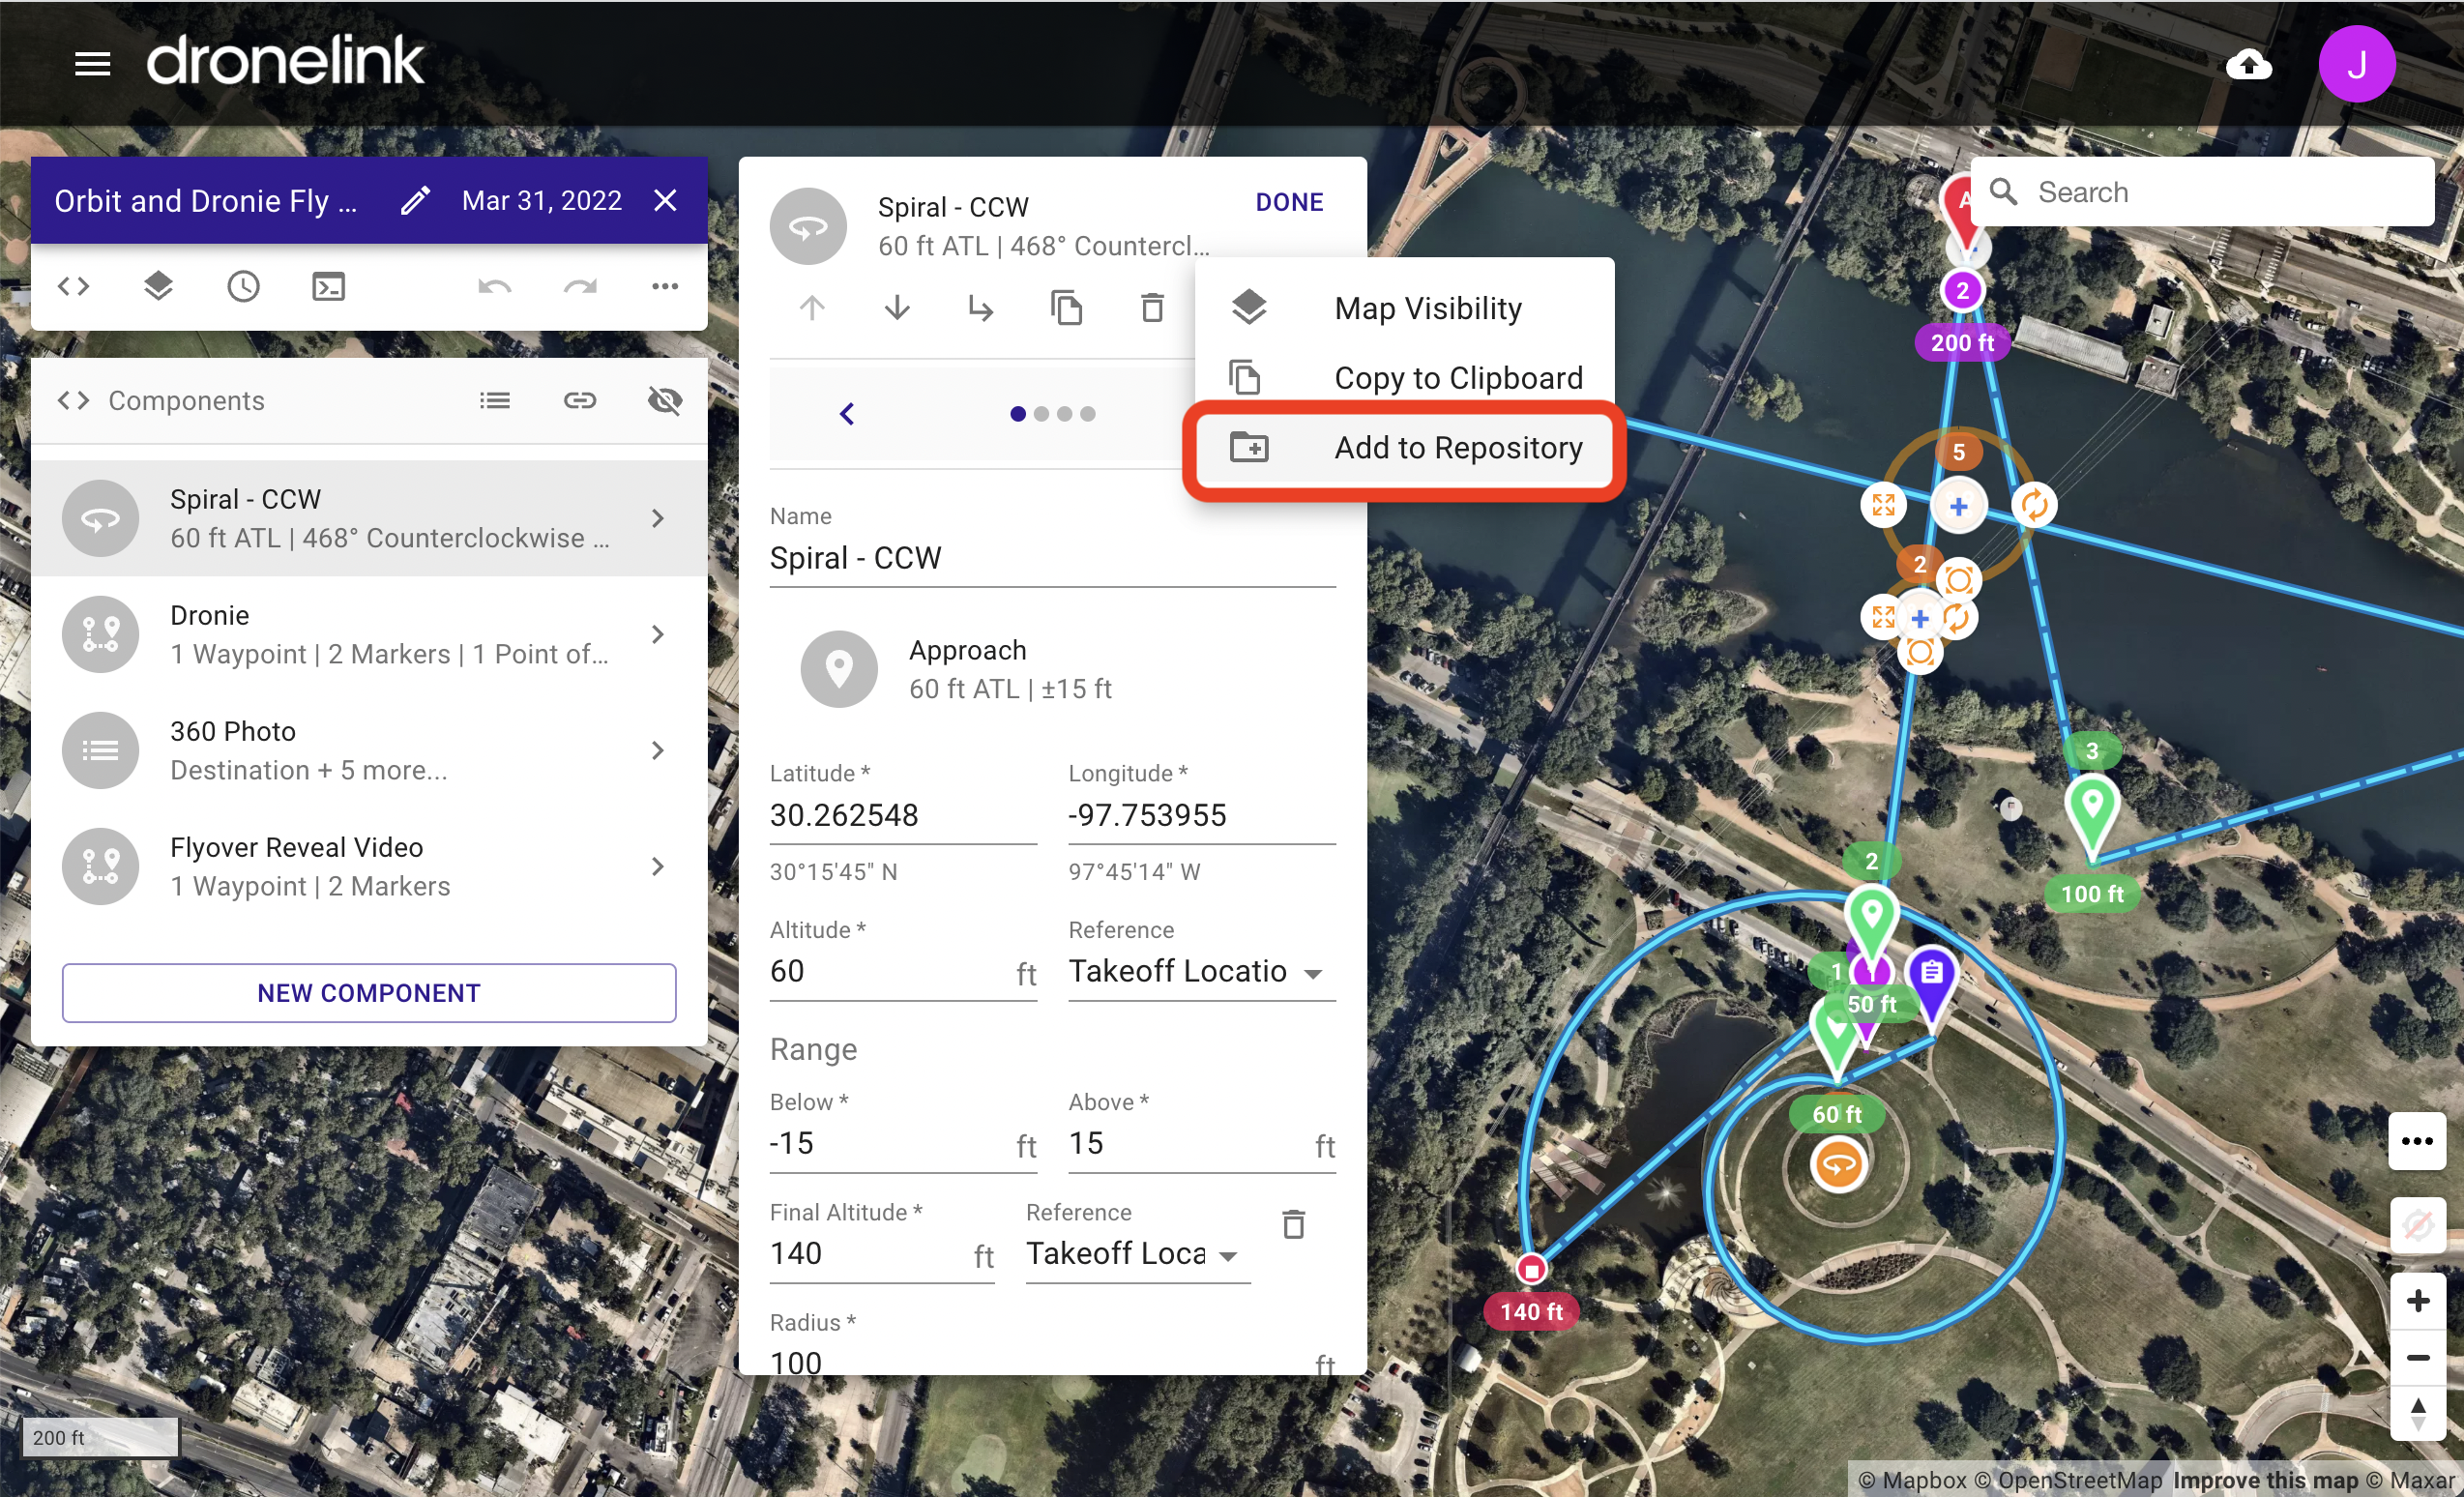This screenshot has width=2464, height=1497.
Task: Expand the Dronie component row
Action: click(369, 634)
